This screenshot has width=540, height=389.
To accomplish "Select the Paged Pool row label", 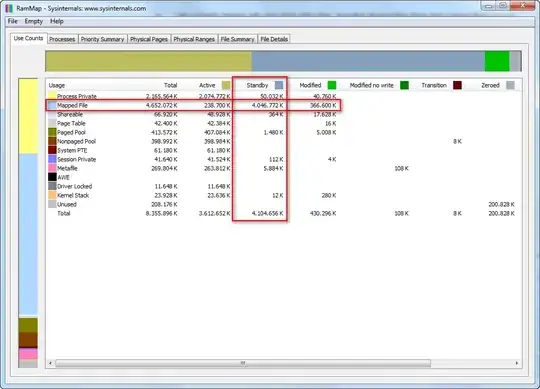I will (71, 132).
